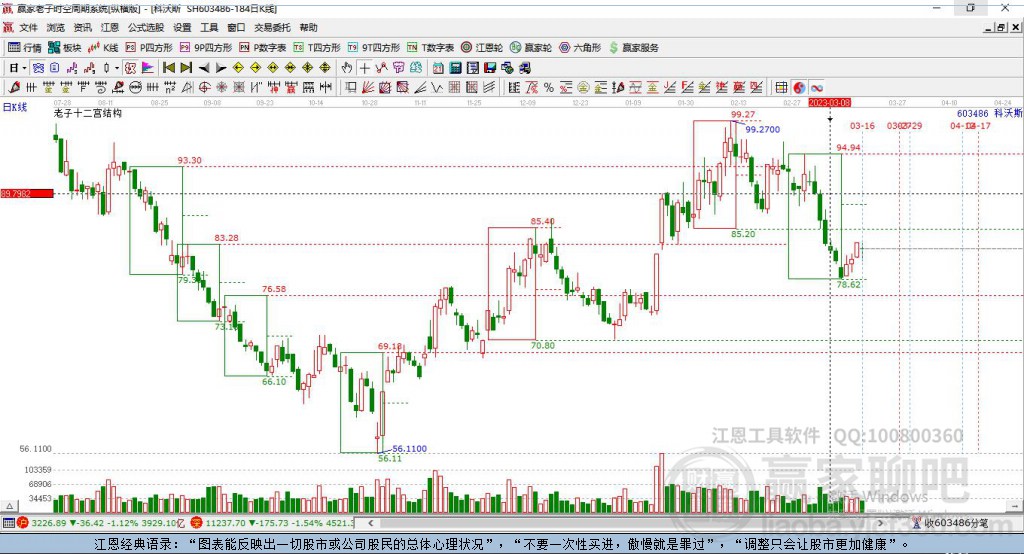
Task: Open the 行情 quotes view
Action: point(24,48)
